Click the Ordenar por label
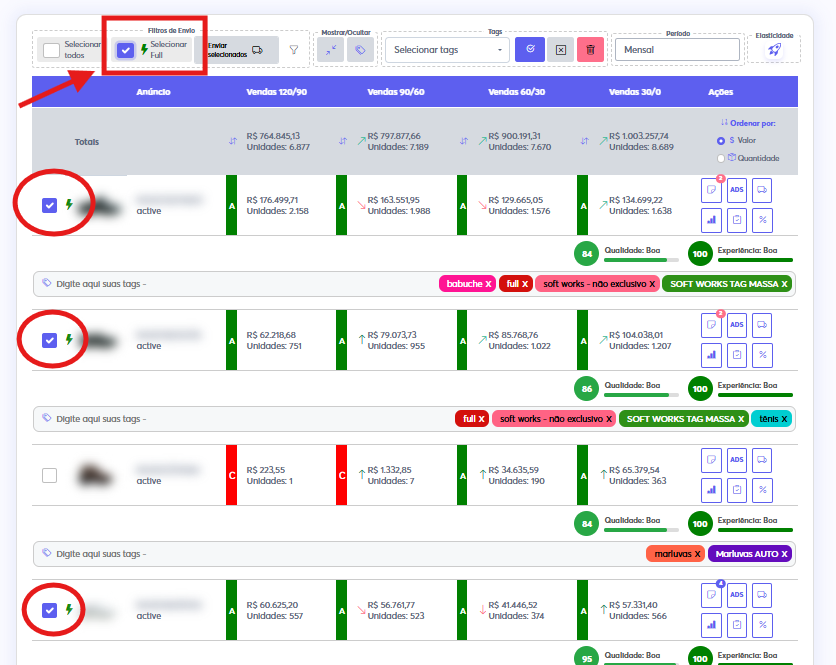The width and height of the screenshot is (836, 665). coord(752,123)
